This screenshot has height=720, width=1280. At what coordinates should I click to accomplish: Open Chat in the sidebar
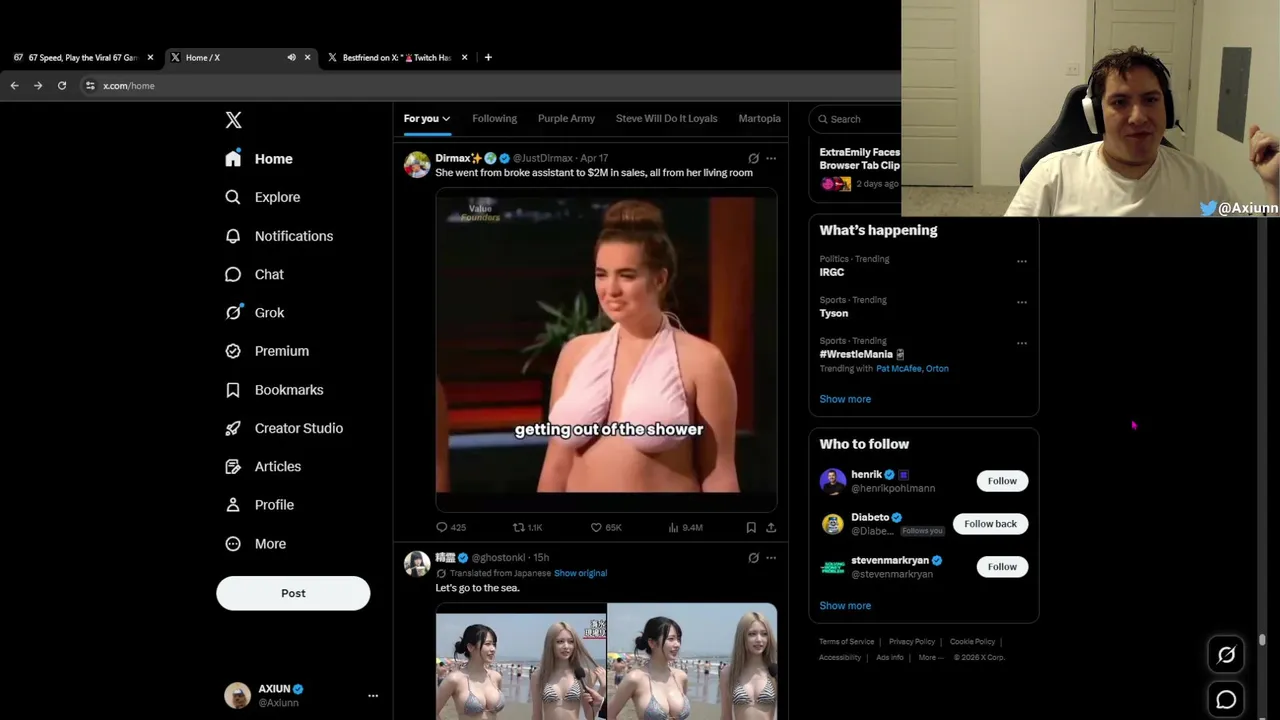255,274
